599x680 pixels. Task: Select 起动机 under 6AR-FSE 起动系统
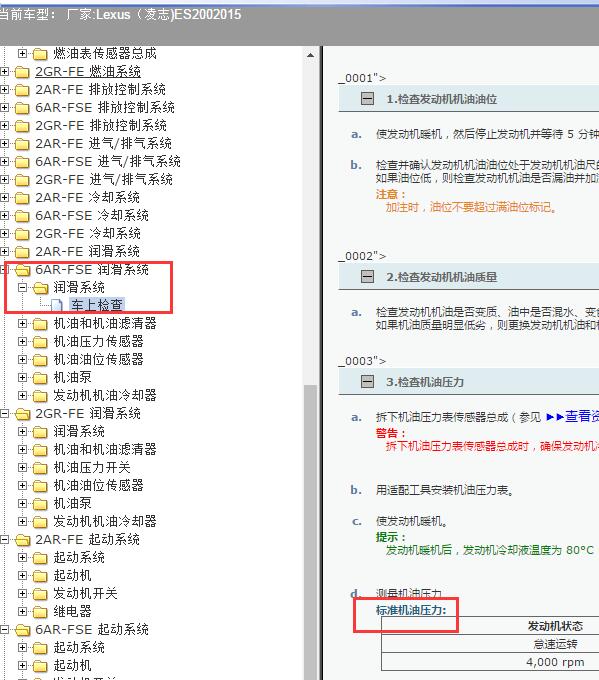pyautogui.click(x=72, y=665)
